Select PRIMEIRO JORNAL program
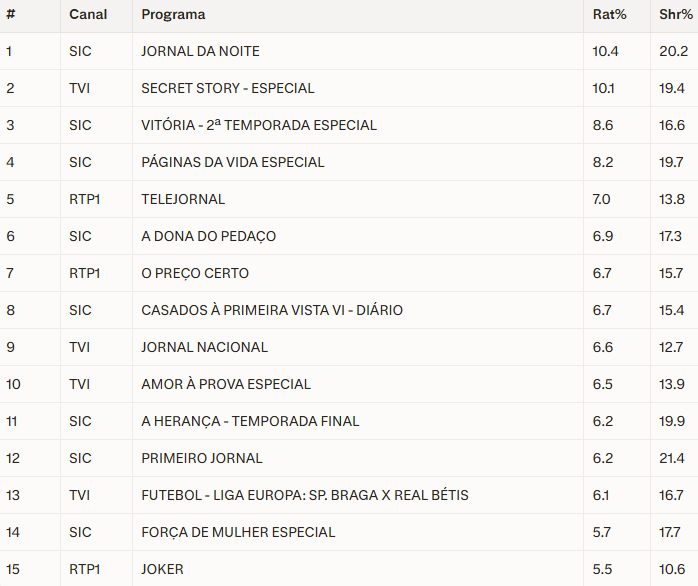 (x=201, y=458)
